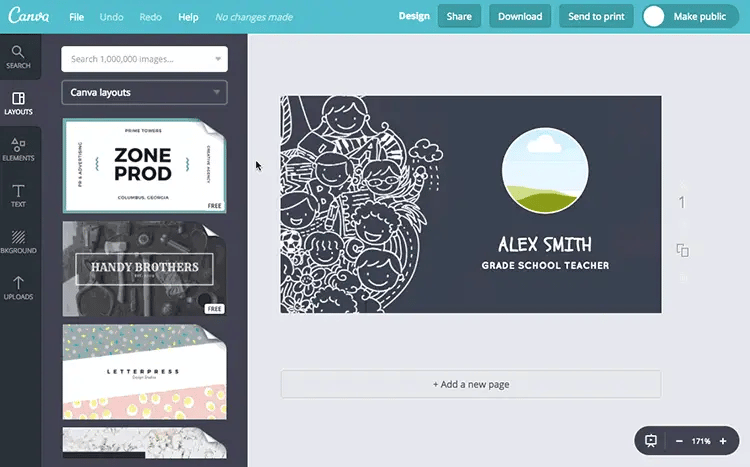Select the Layouts sidebar icon
The image size is (750, 467).
click(18, 99)
